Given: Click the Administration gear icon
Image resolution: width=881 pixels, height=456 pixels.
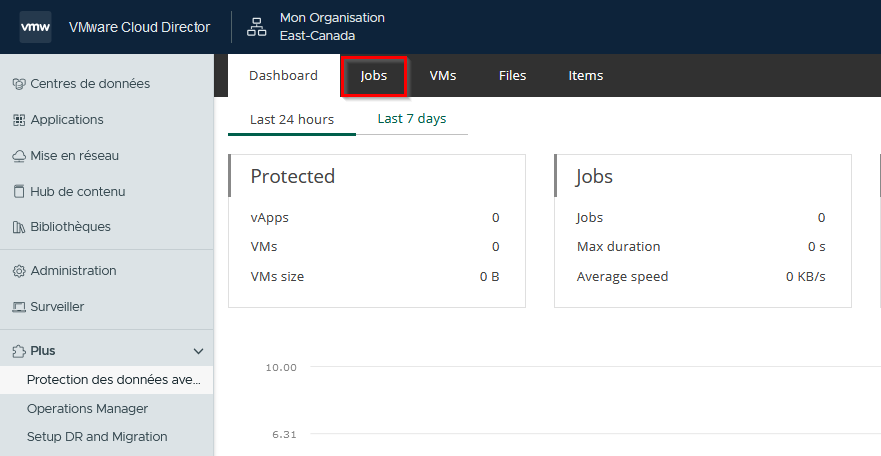Looking at the screenshot, I should coord(19,271).
